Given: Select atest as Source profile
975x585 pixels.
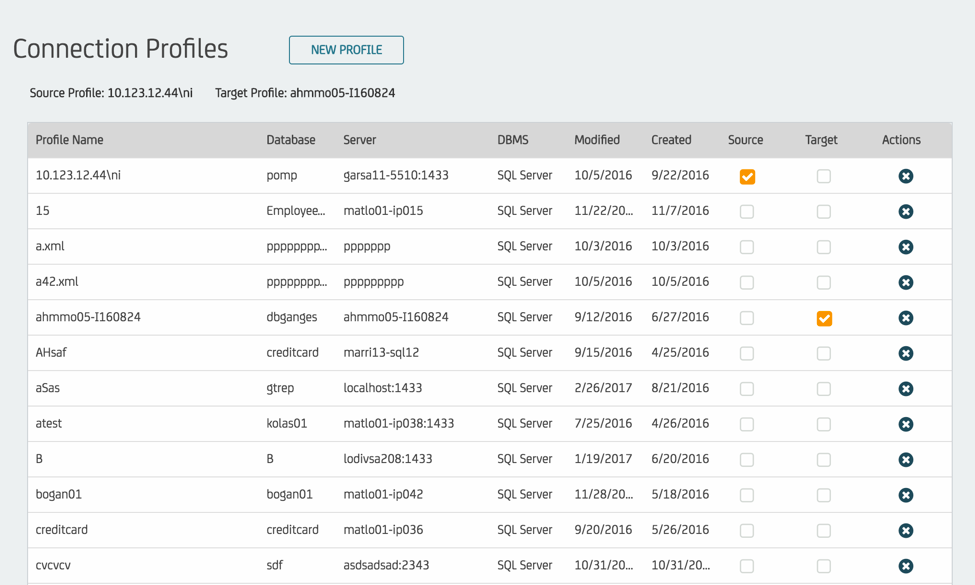Looking at the screenshot, I should coord(747,425).
